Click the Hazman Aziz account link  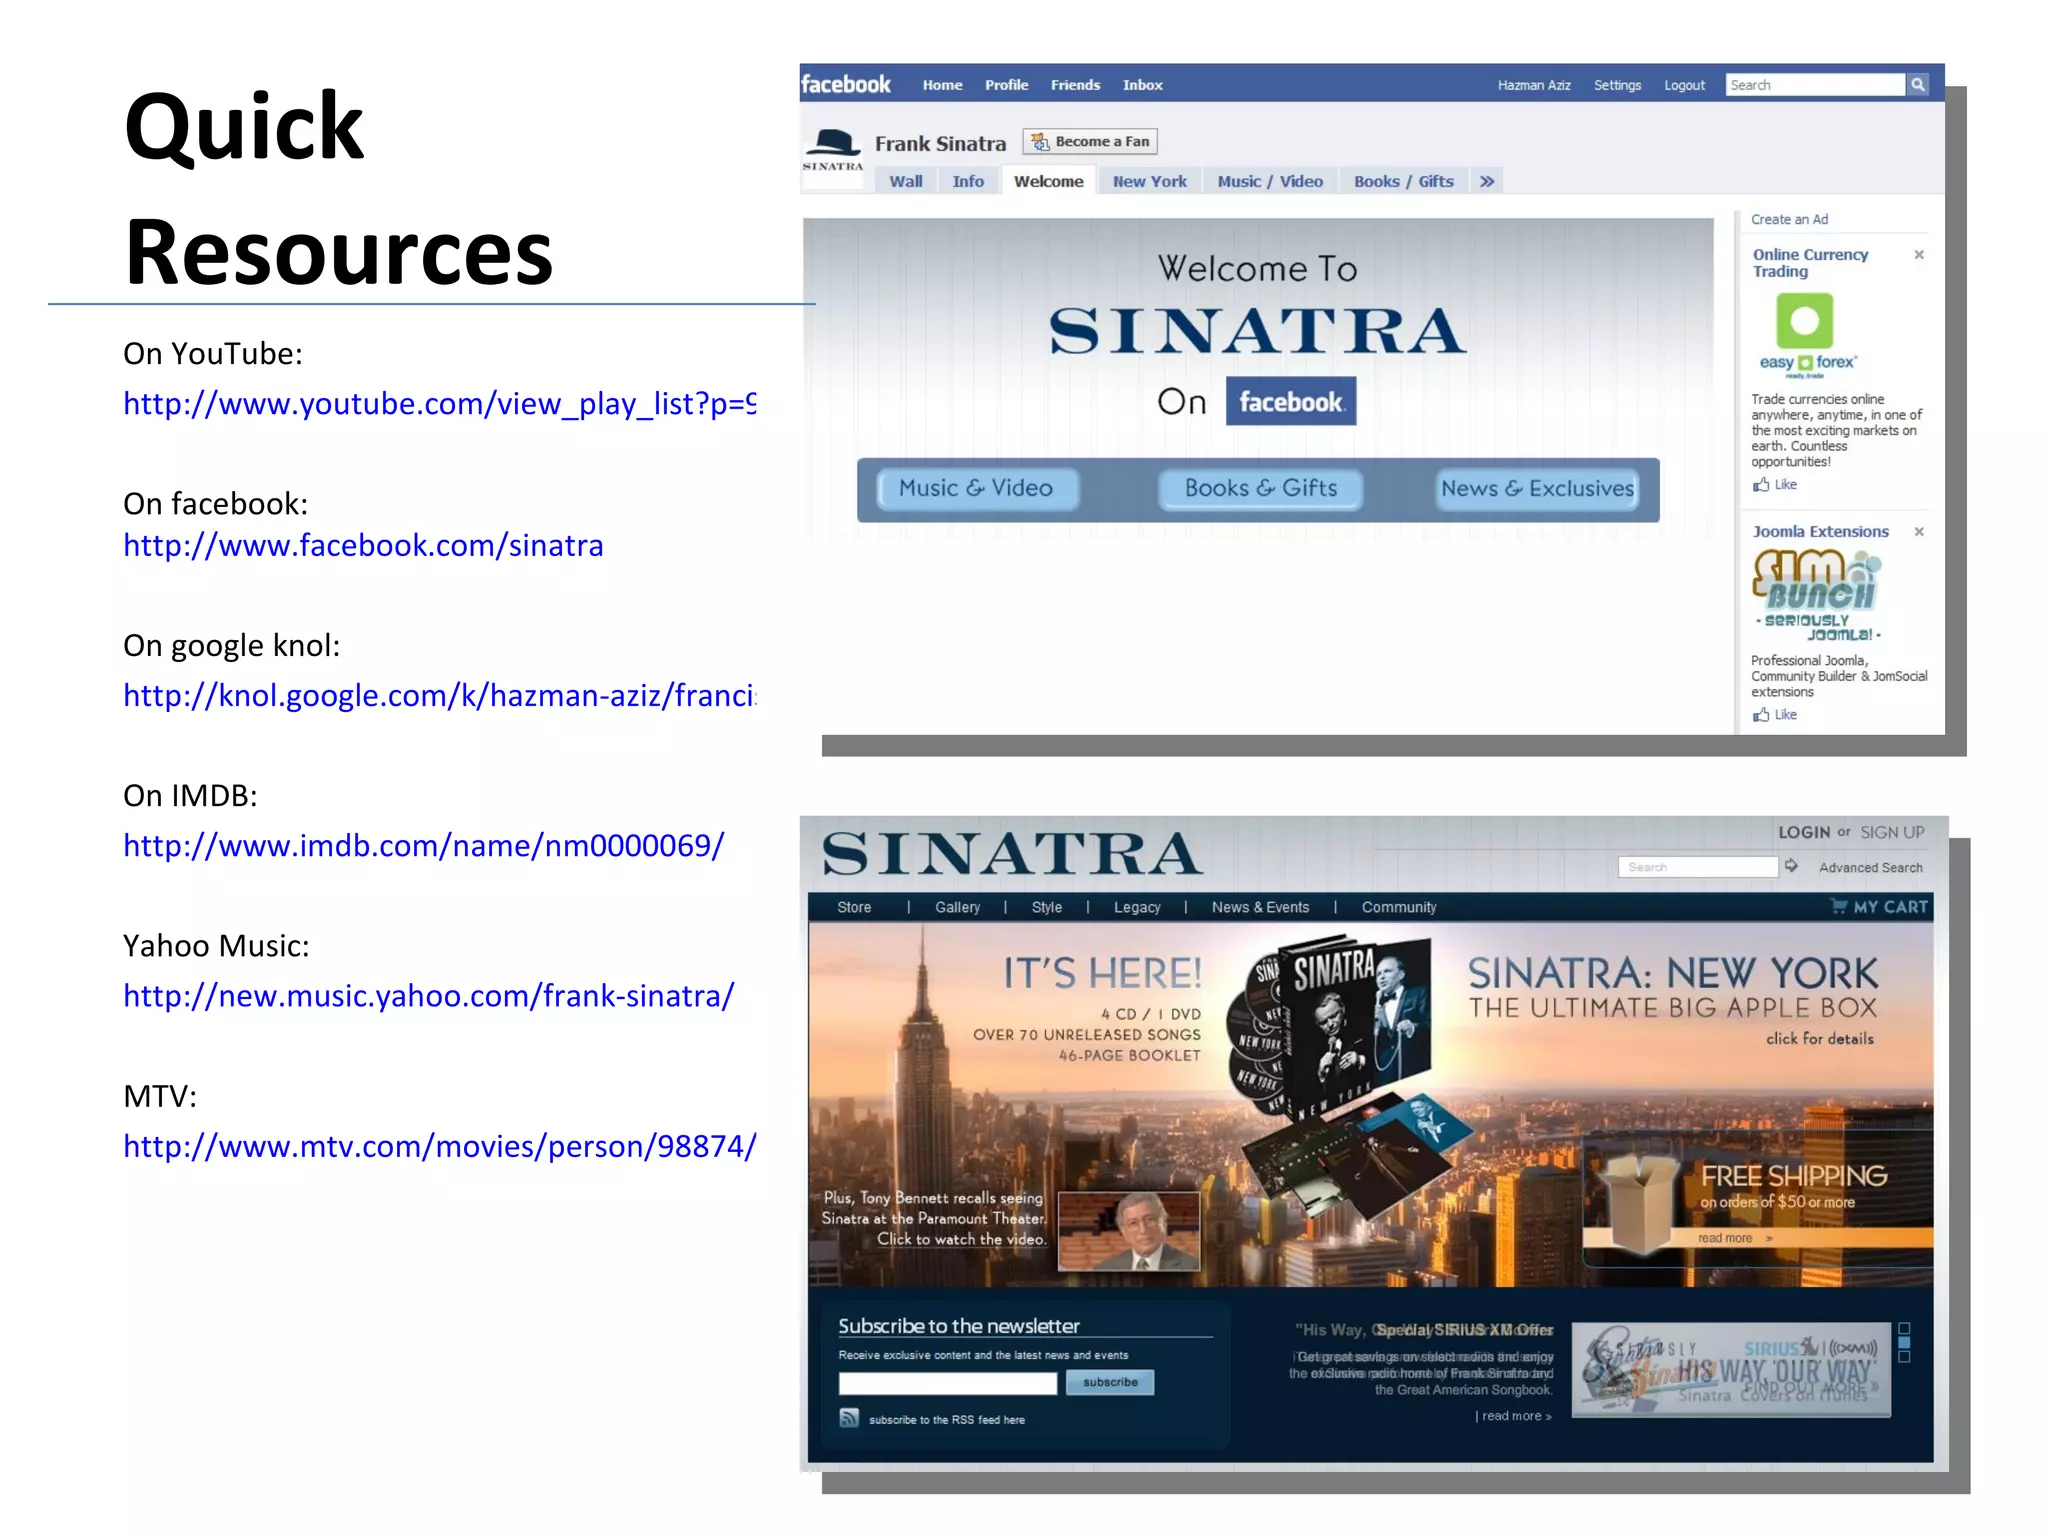point(1534,85)
